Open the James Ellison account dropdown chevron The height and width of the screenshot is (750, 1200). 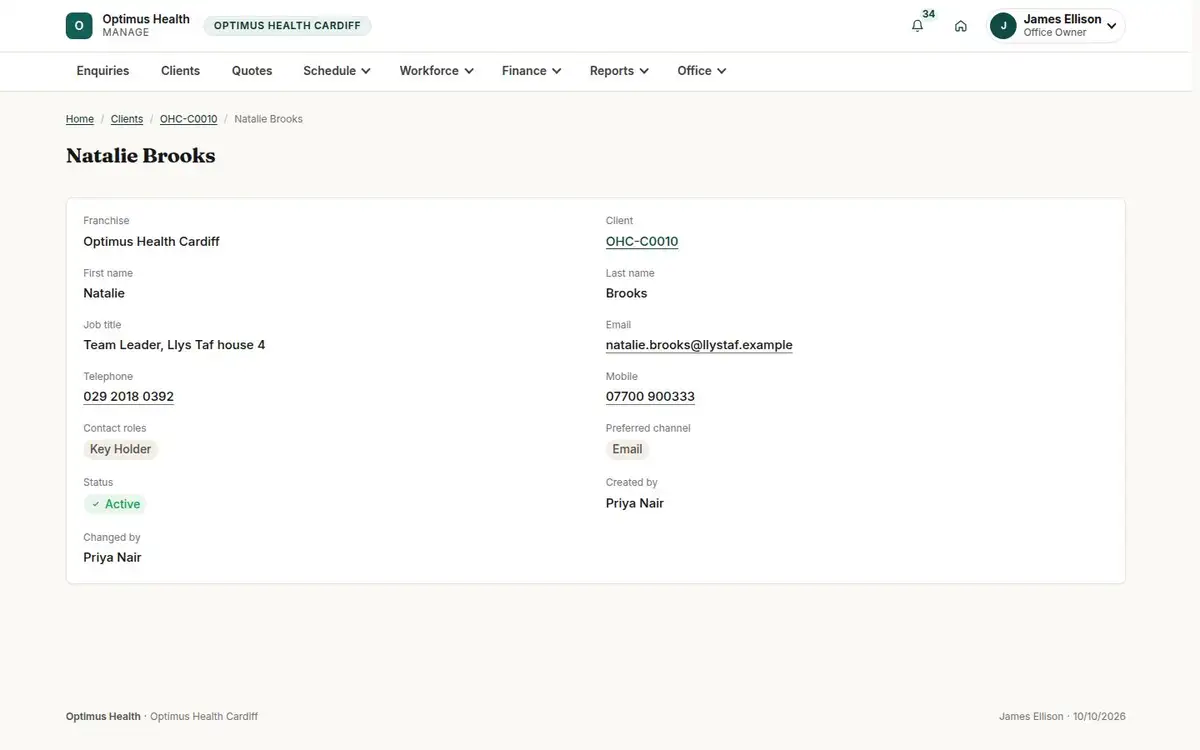pos(1111,26)
